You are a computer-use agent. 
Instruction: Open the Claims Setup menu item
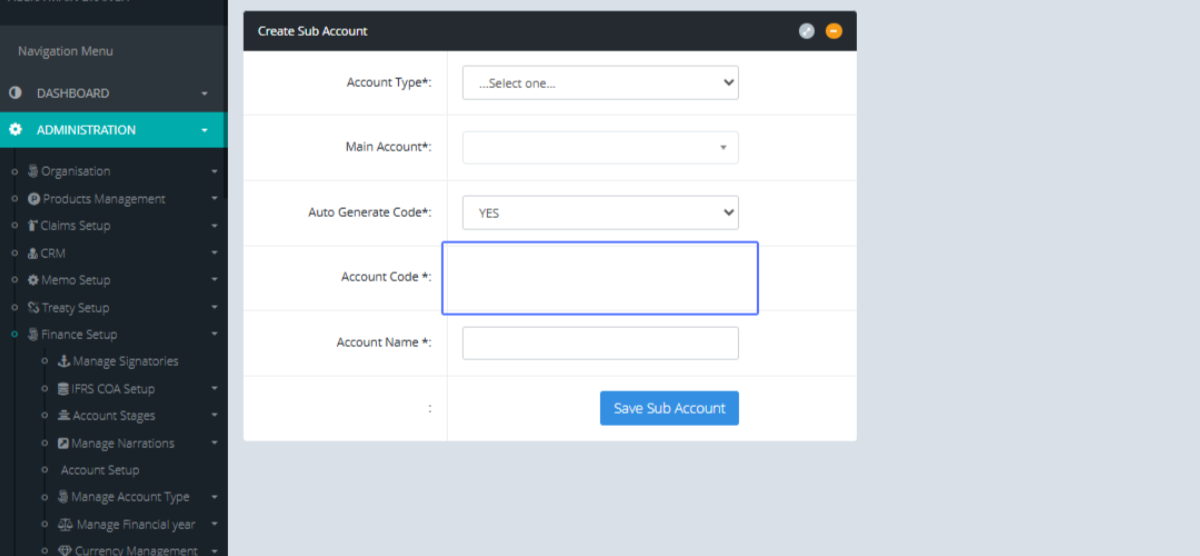click(x=75, y=226)
